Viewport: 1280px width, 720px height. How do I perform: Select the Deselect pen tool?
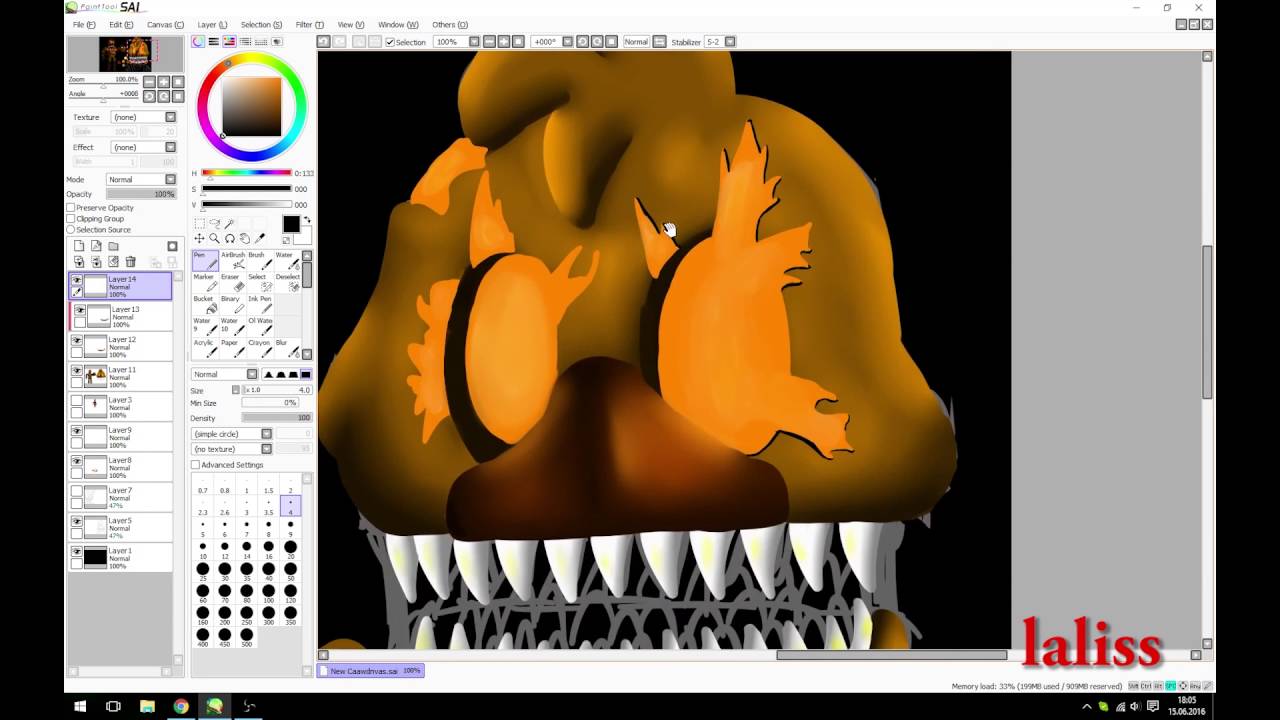pos(286,283)
